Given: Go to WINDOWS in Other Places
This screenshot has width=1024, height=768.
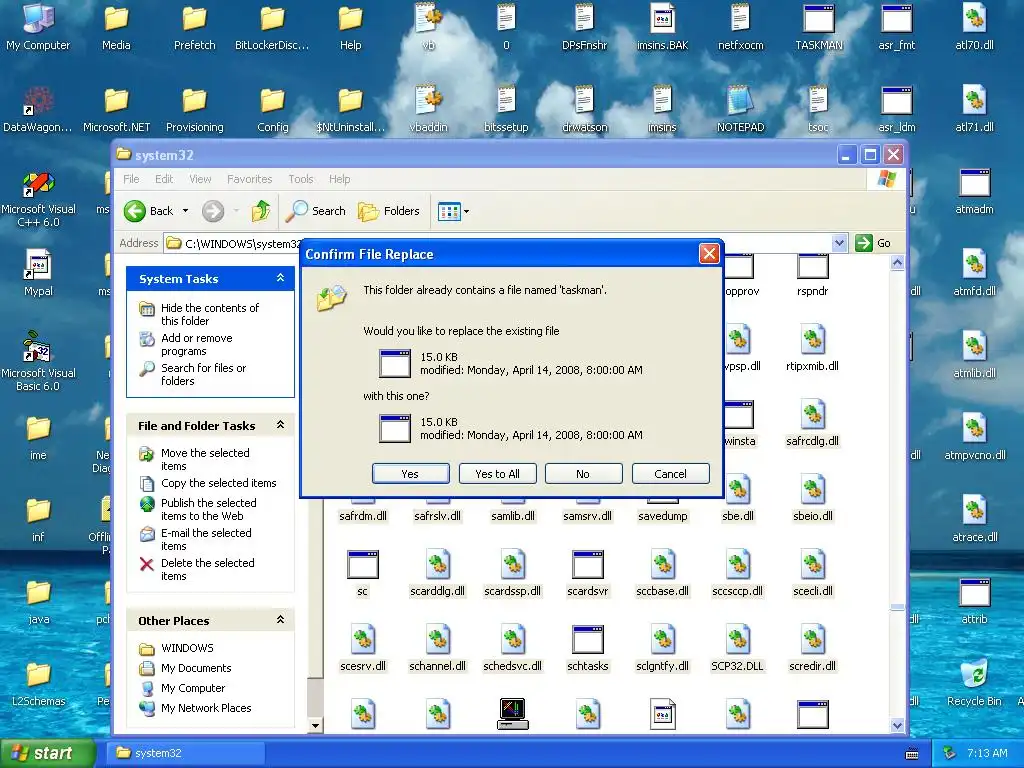Looking at the screenshot, I should tap(187, 648).
